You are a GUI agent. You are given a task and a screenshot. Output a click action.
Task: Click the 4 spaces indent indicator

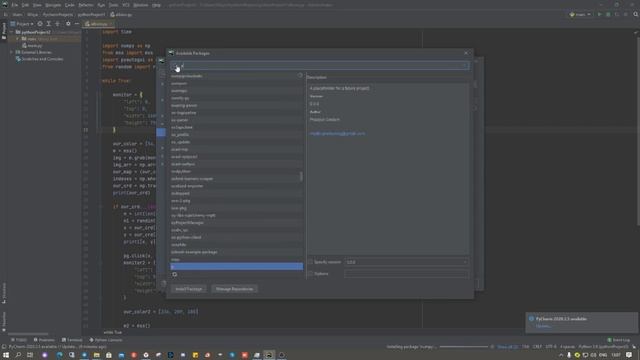(567, 347)
